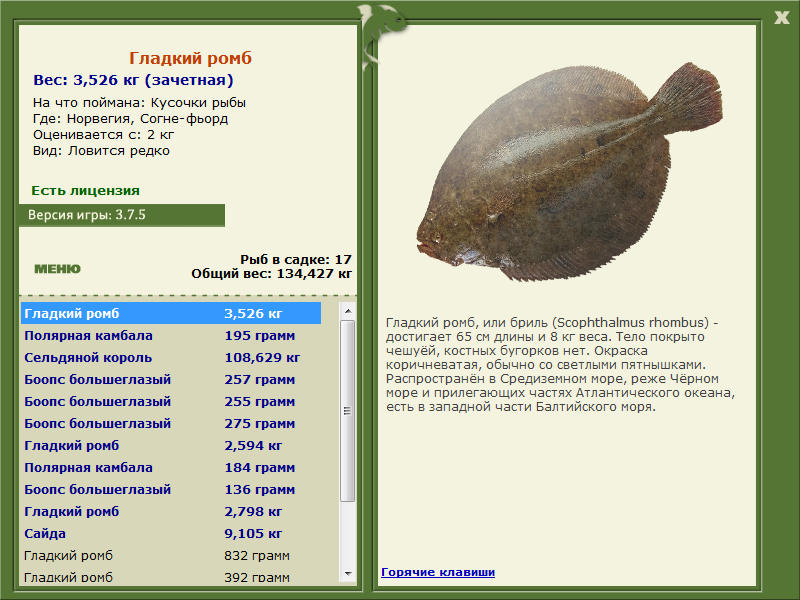Click the Вес: 3,526 кг (зачетная) text
Screen dimensions: 800x600
(133, 80)
